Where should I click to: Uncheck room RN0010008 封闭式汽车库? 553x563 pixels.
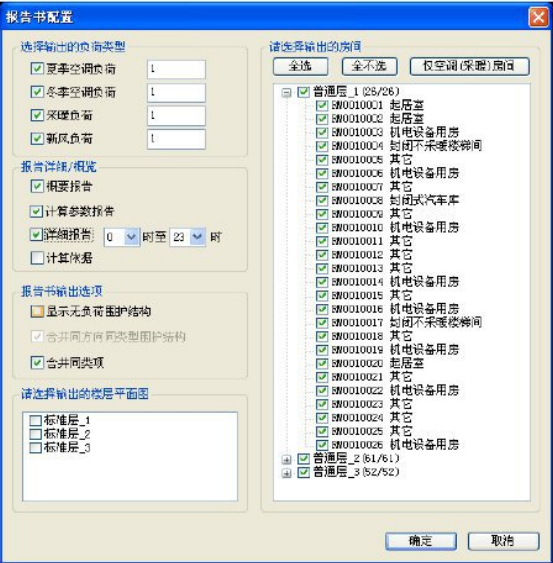coord(322,200)
